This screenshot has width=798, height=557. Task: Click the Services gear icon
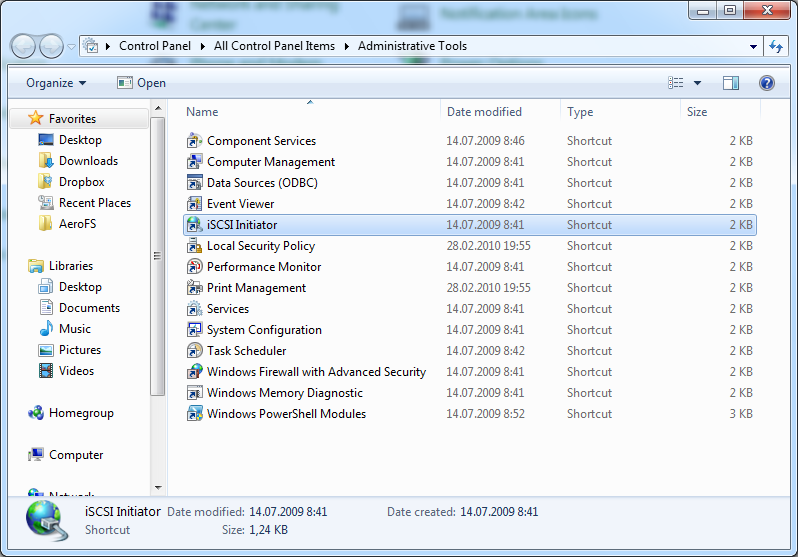coord(194,309)
